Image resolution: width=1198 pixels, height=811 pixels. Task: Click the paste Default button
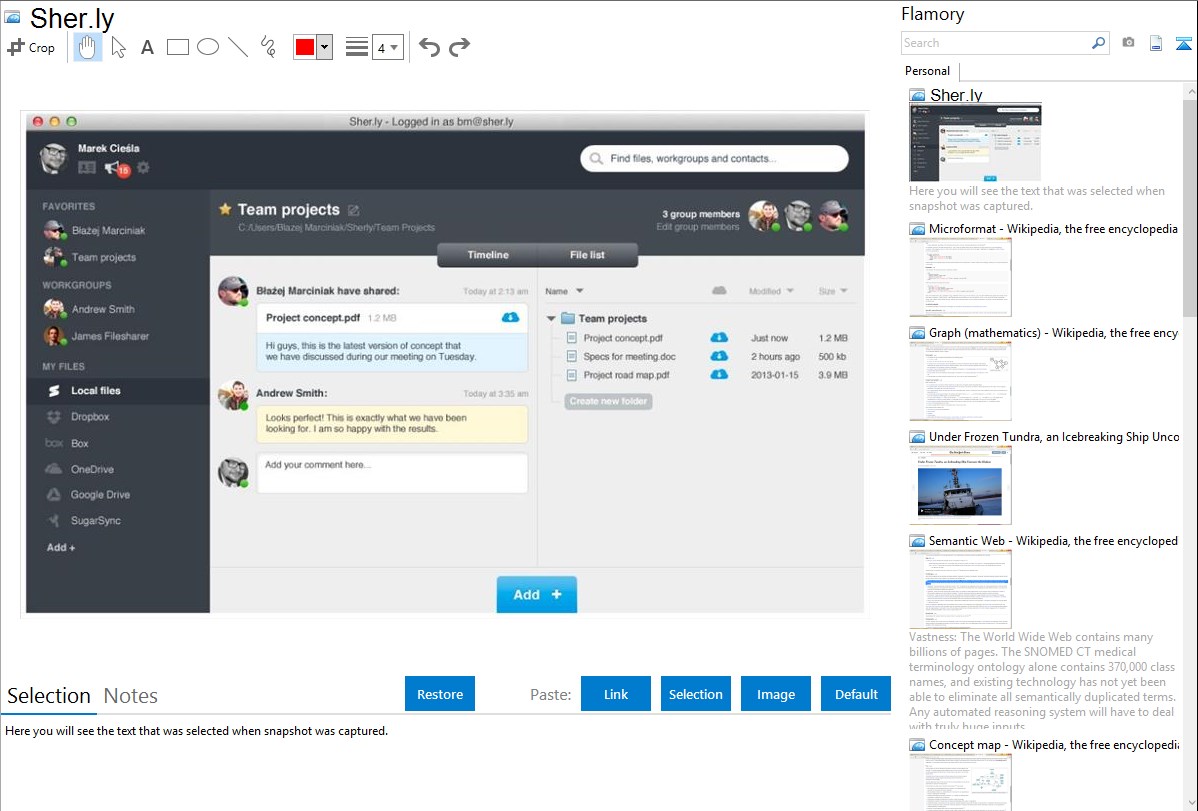click(856, 694)
